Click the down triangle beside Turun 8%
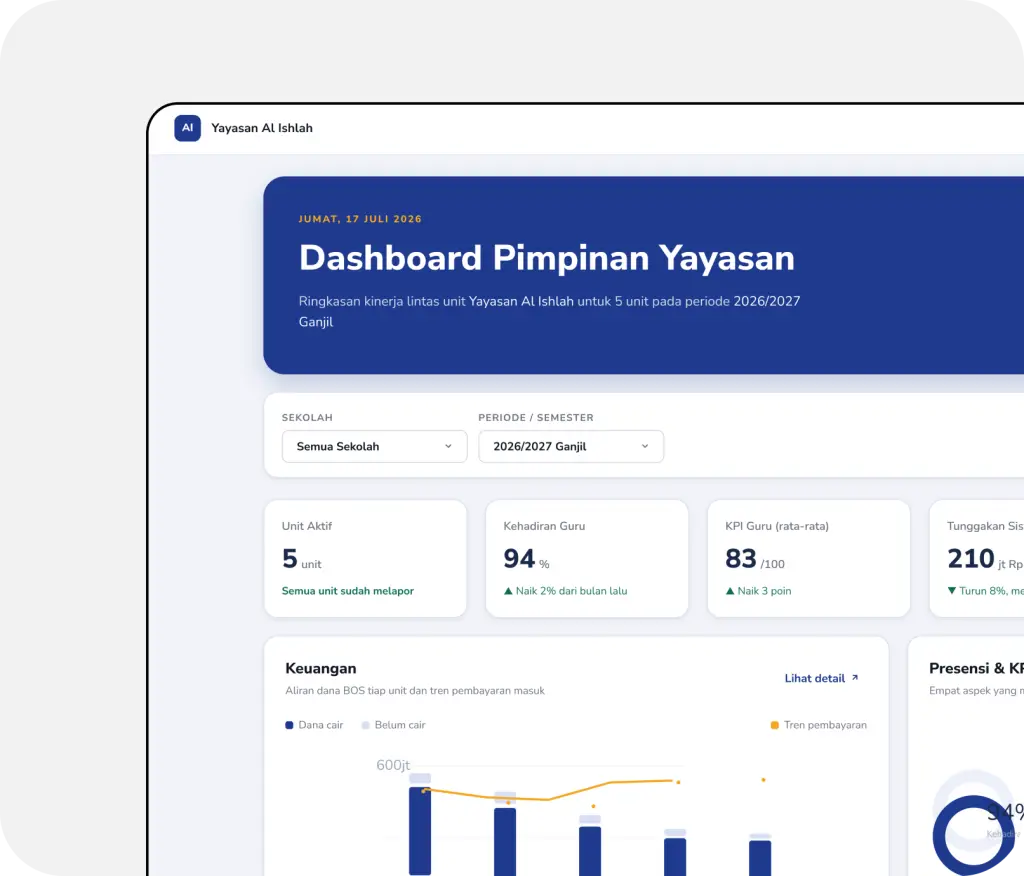This screenshot has height=876, width=1024. pos(952,591)
